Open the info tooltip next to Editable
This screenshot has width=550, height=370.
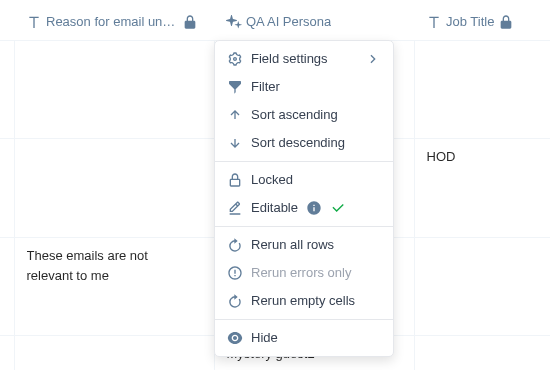314,208
